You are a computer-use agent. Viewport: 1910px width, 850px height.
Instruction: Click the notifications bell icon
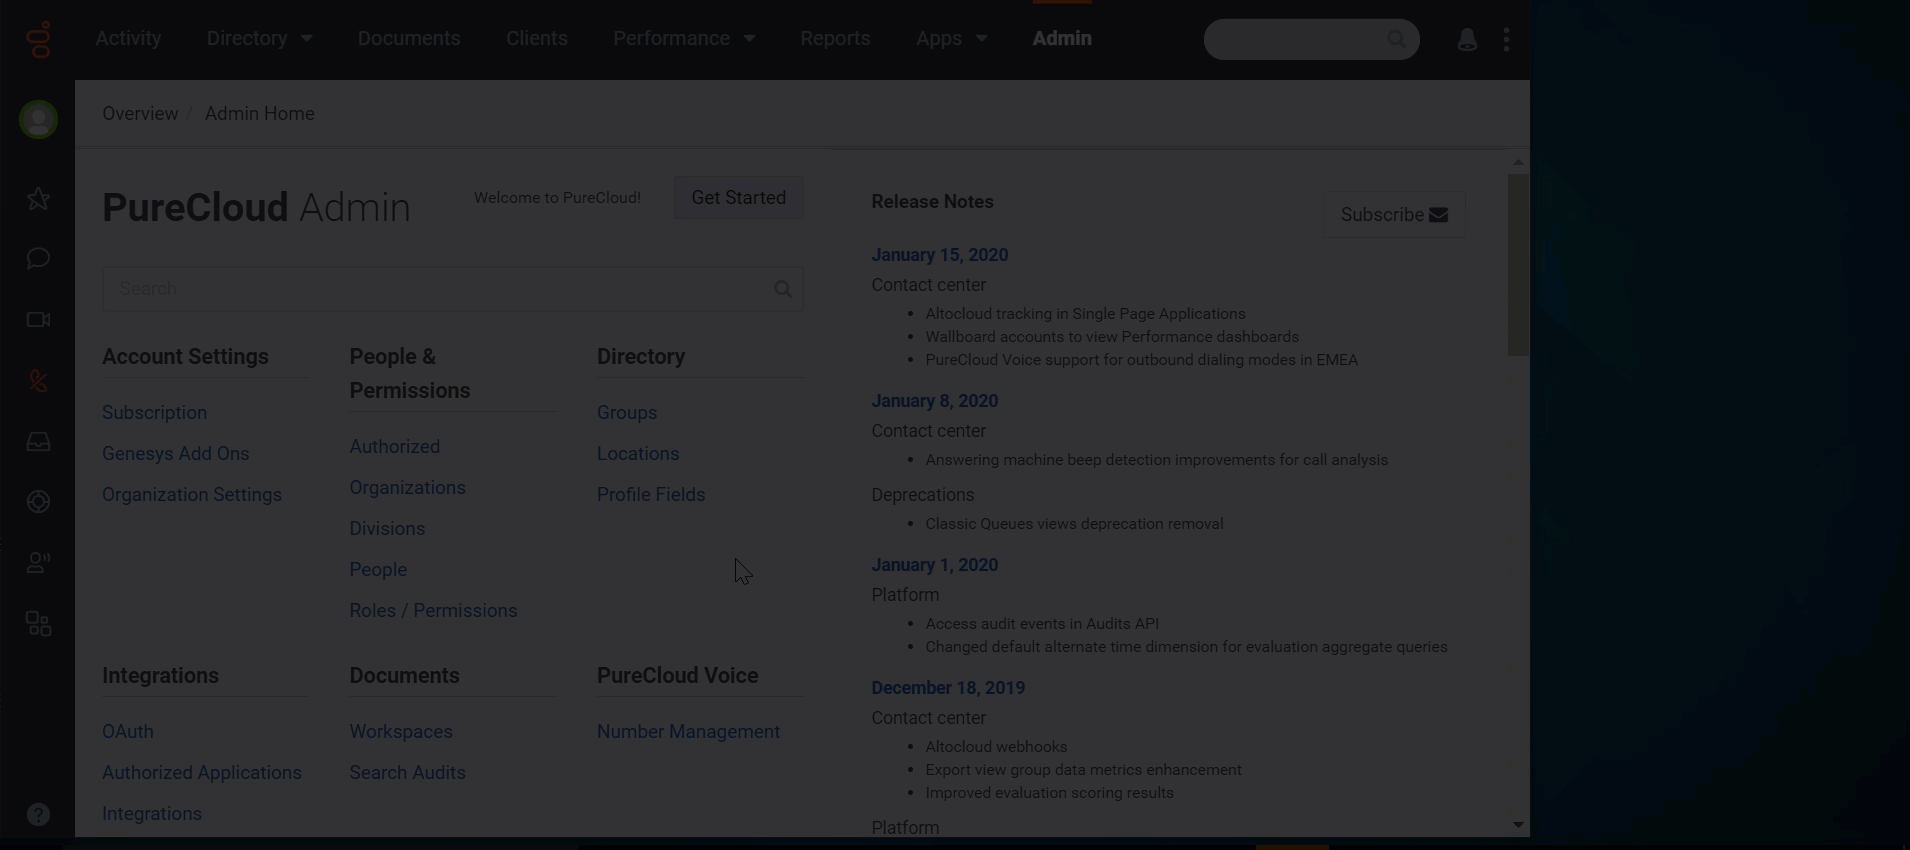point(1467,40)
